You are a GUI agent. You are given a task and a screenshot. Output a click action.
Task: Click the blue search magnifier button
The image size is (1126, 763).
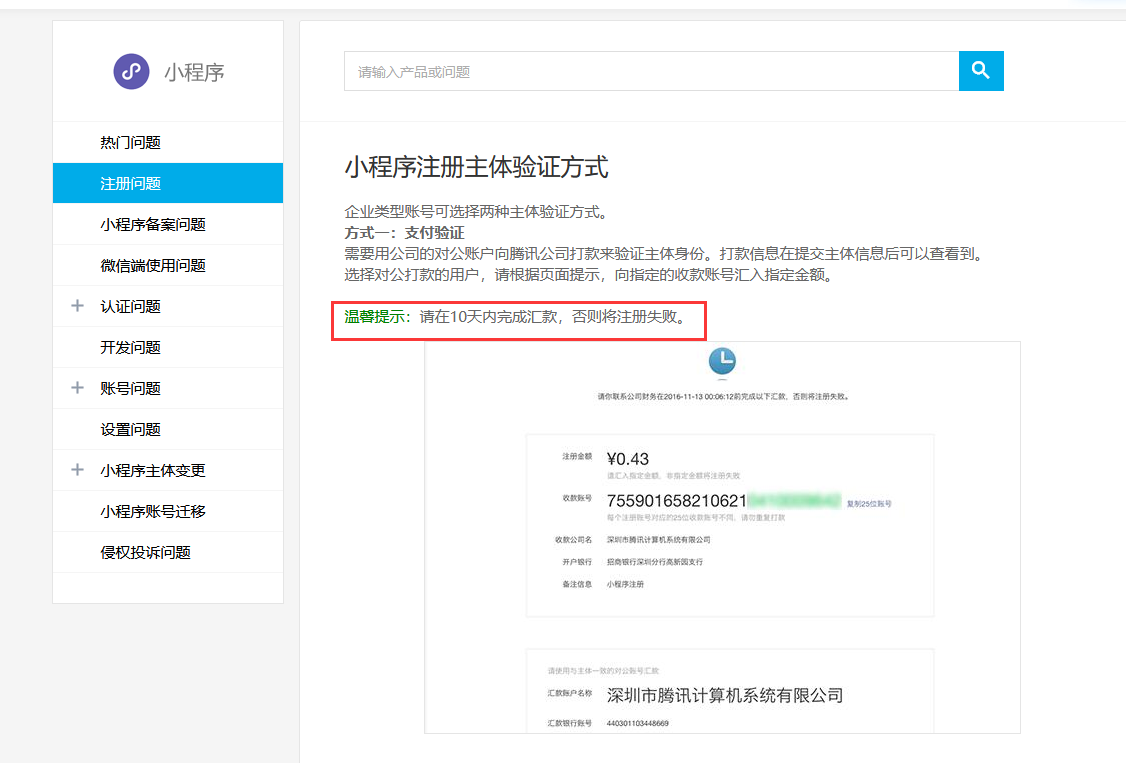(981, 71)
